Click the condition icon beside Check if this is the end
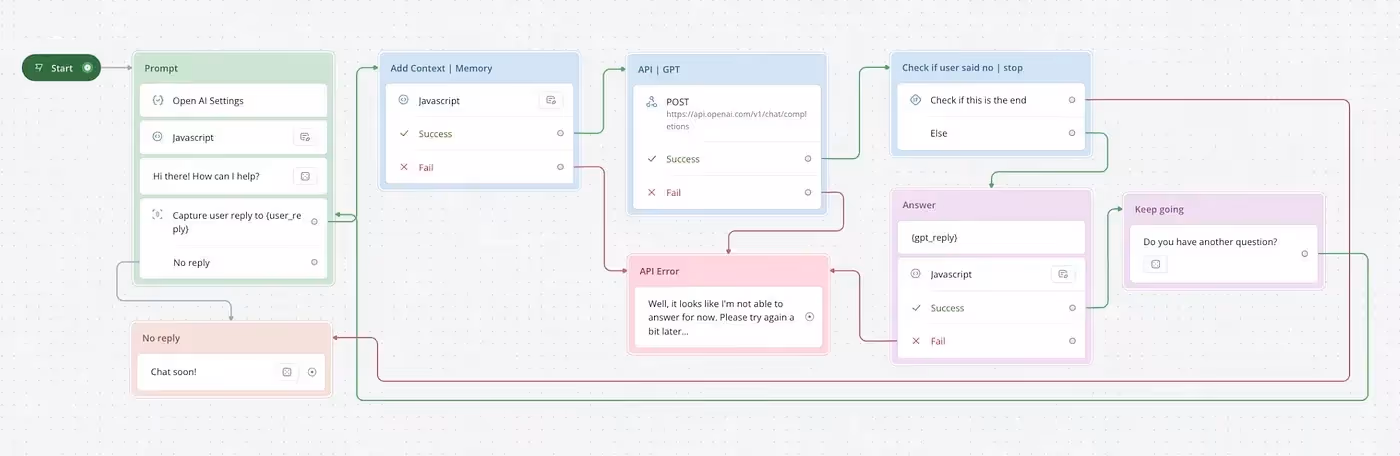Image resolution: width=1400 pixels, height=456 pixels. [x=914, y=100]
